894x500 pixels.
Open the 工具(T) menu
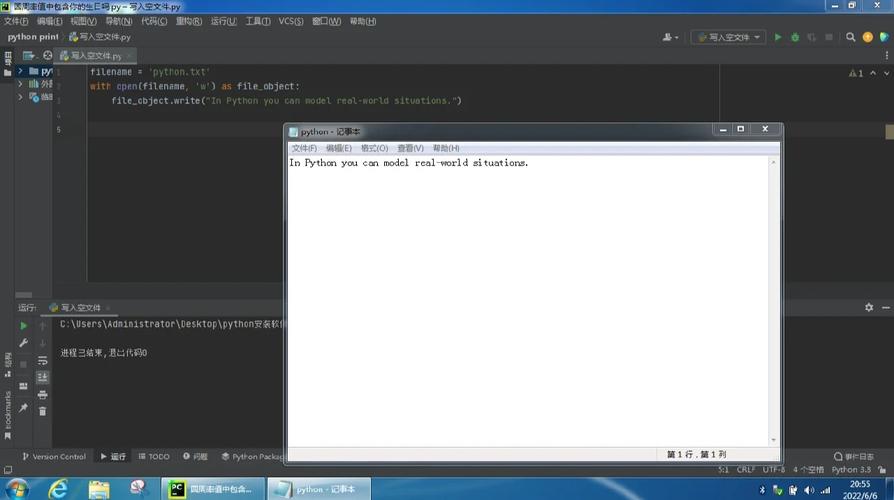click(x=258, y=21)
